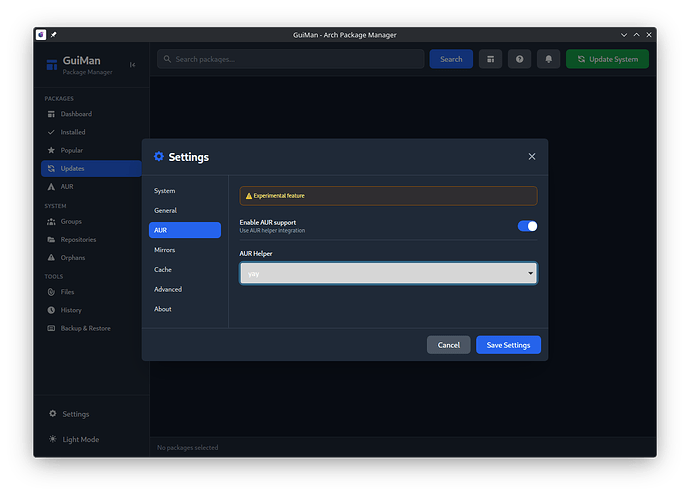690x497 pixels.
Task: Cancel the settings changes
Action: click(448, 345)
